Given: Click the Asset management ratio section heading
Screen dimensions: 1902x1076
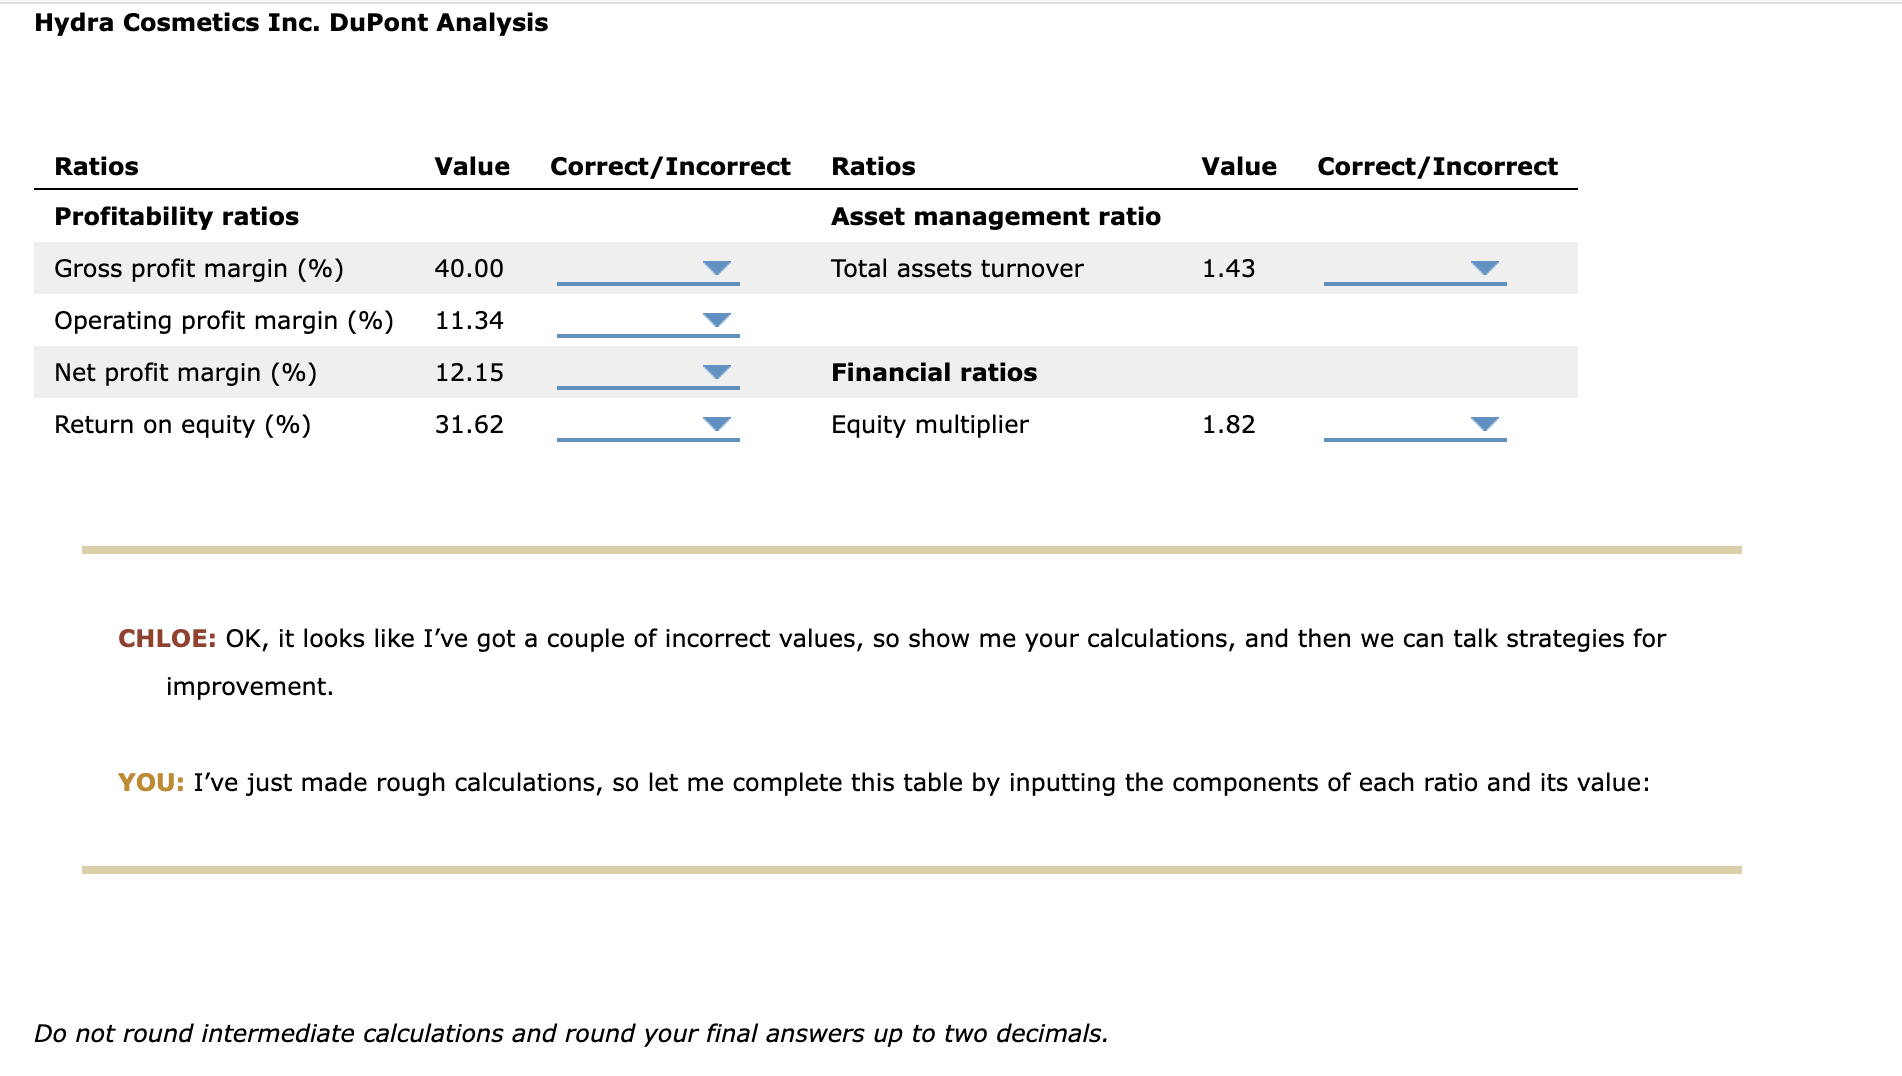Looking at the screenshot, I should click(x=995, y=216).
